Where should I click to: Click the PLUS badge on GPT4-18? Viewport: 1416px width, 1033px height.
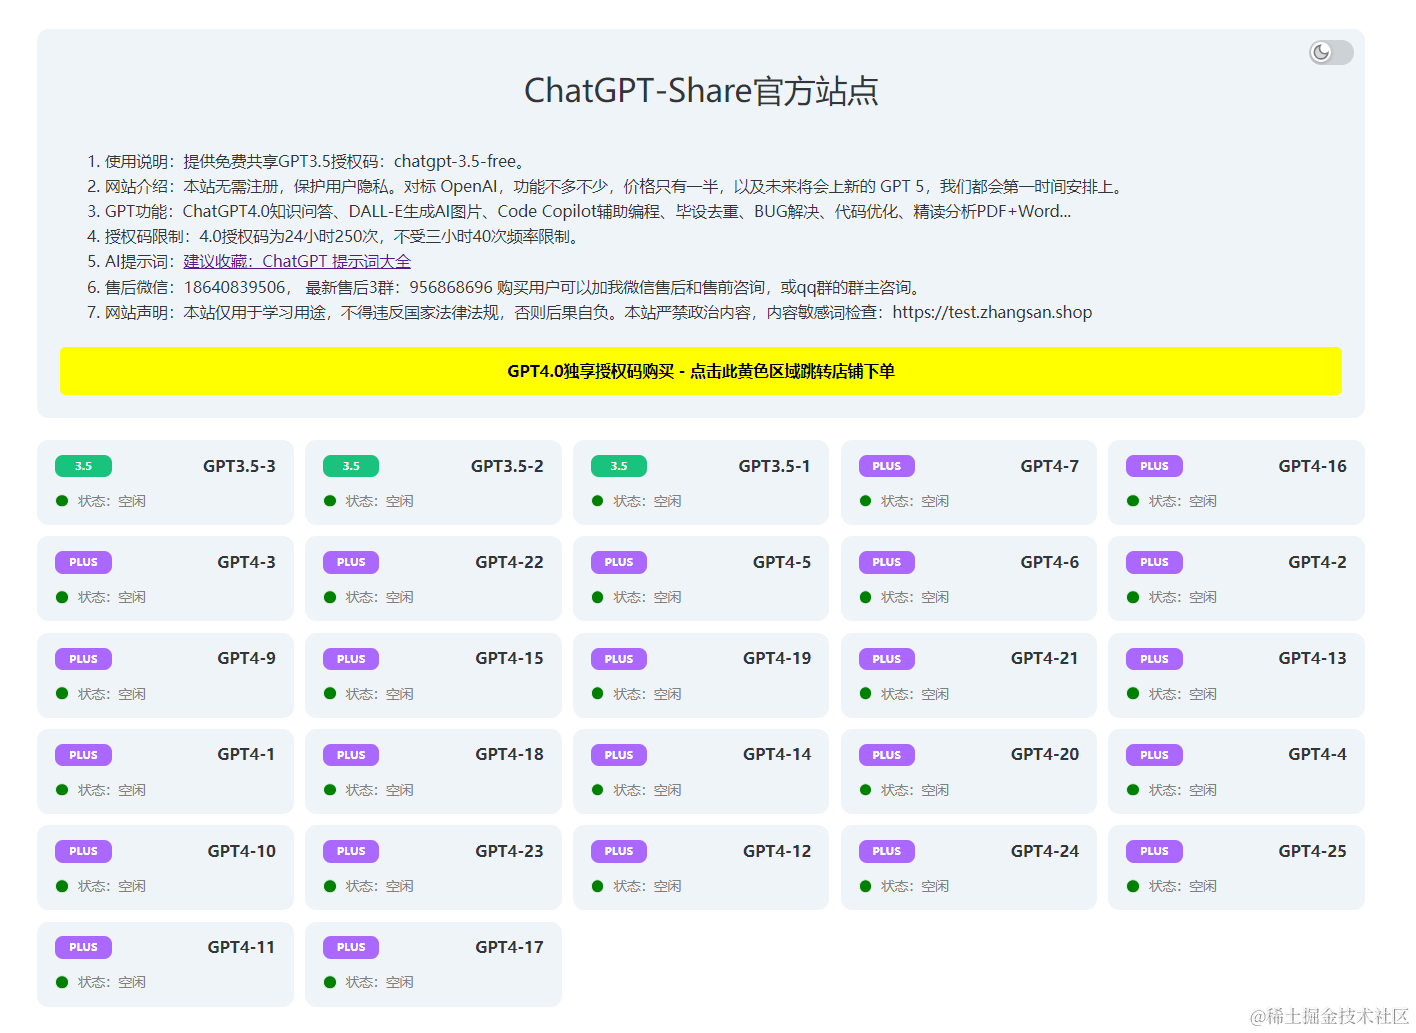[351, 755]
